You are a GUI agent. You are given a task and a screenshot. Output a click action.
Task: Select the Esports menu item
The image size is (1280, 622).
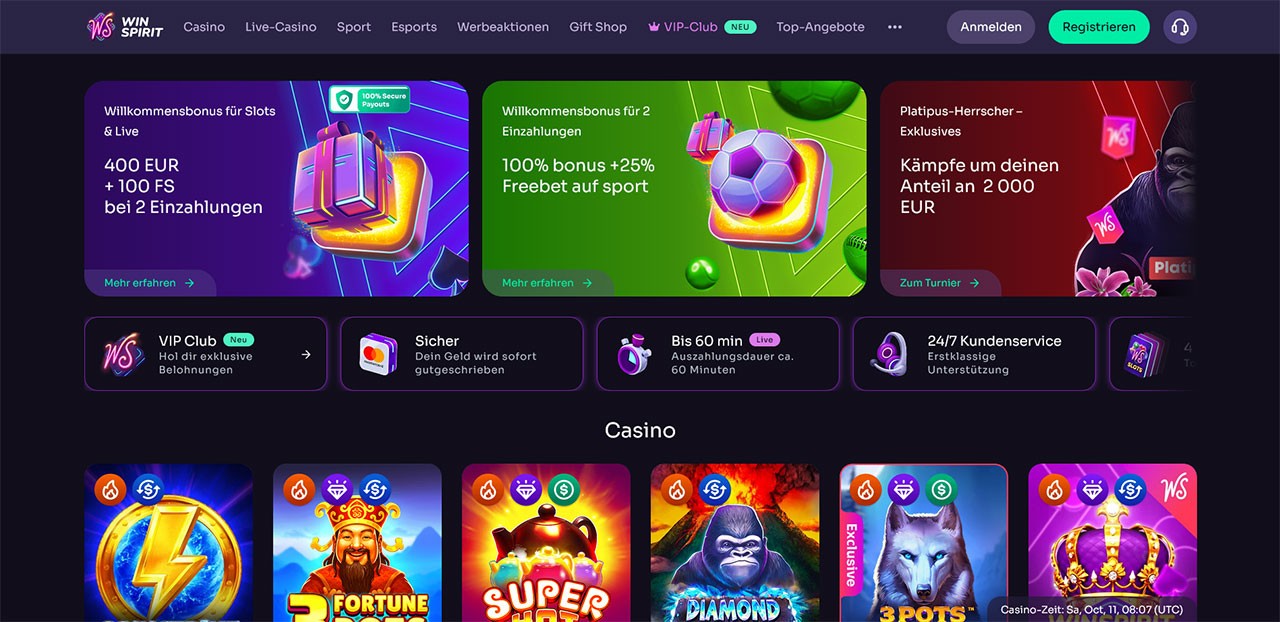[x=414, y=27]
